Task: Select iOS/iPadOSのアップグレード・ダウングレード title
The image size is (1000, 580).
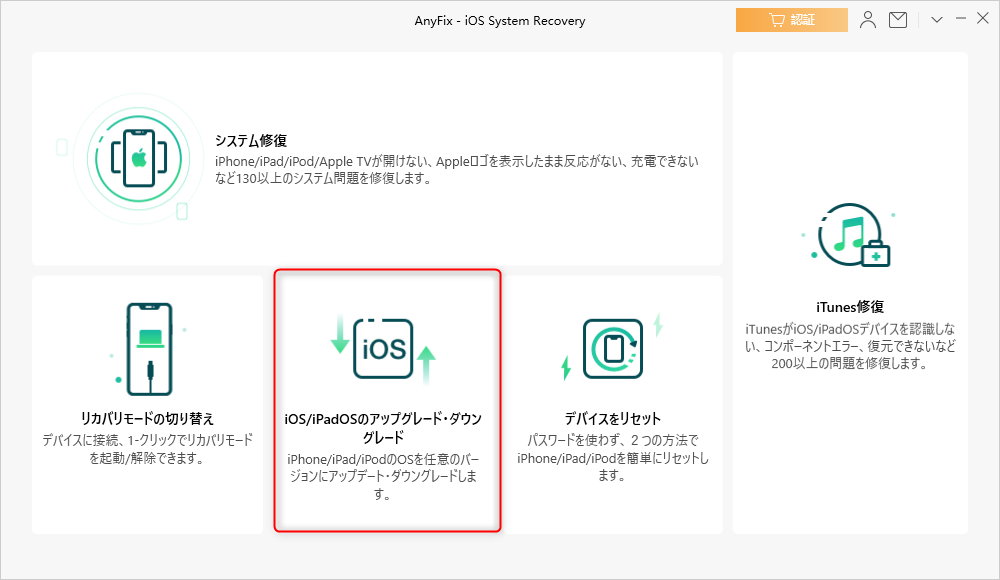Action: pyautogui.click(x=383, y=428)
